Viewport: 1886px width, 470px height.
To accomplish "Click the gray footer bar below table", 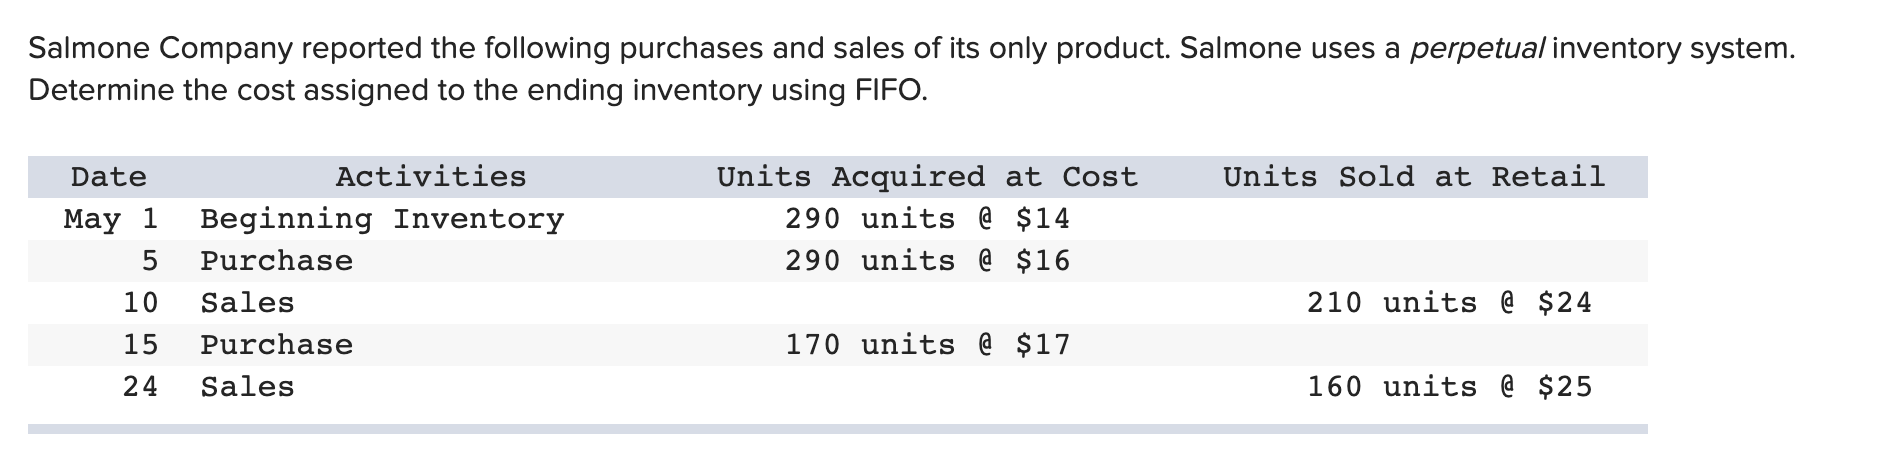I will [x=838, y=429].
